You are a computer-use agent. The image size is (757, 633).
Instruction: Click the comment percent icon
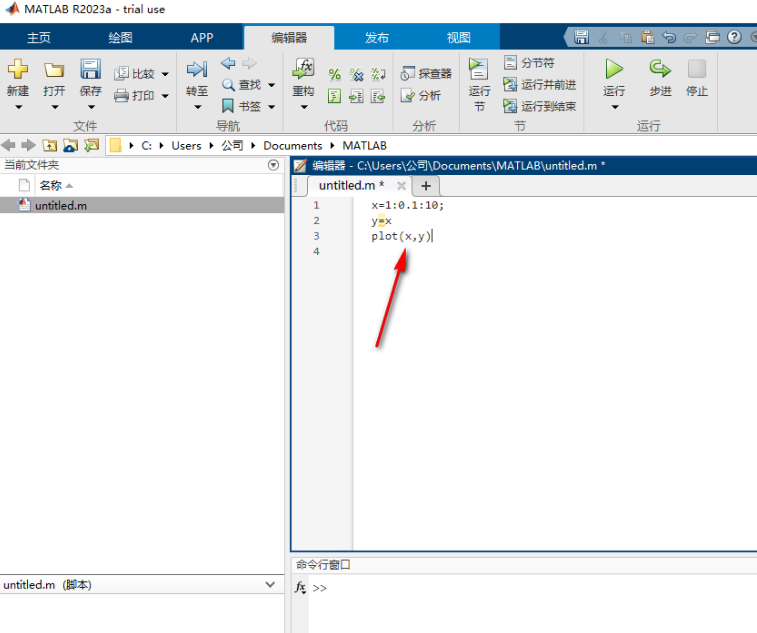tap(335, 74)
